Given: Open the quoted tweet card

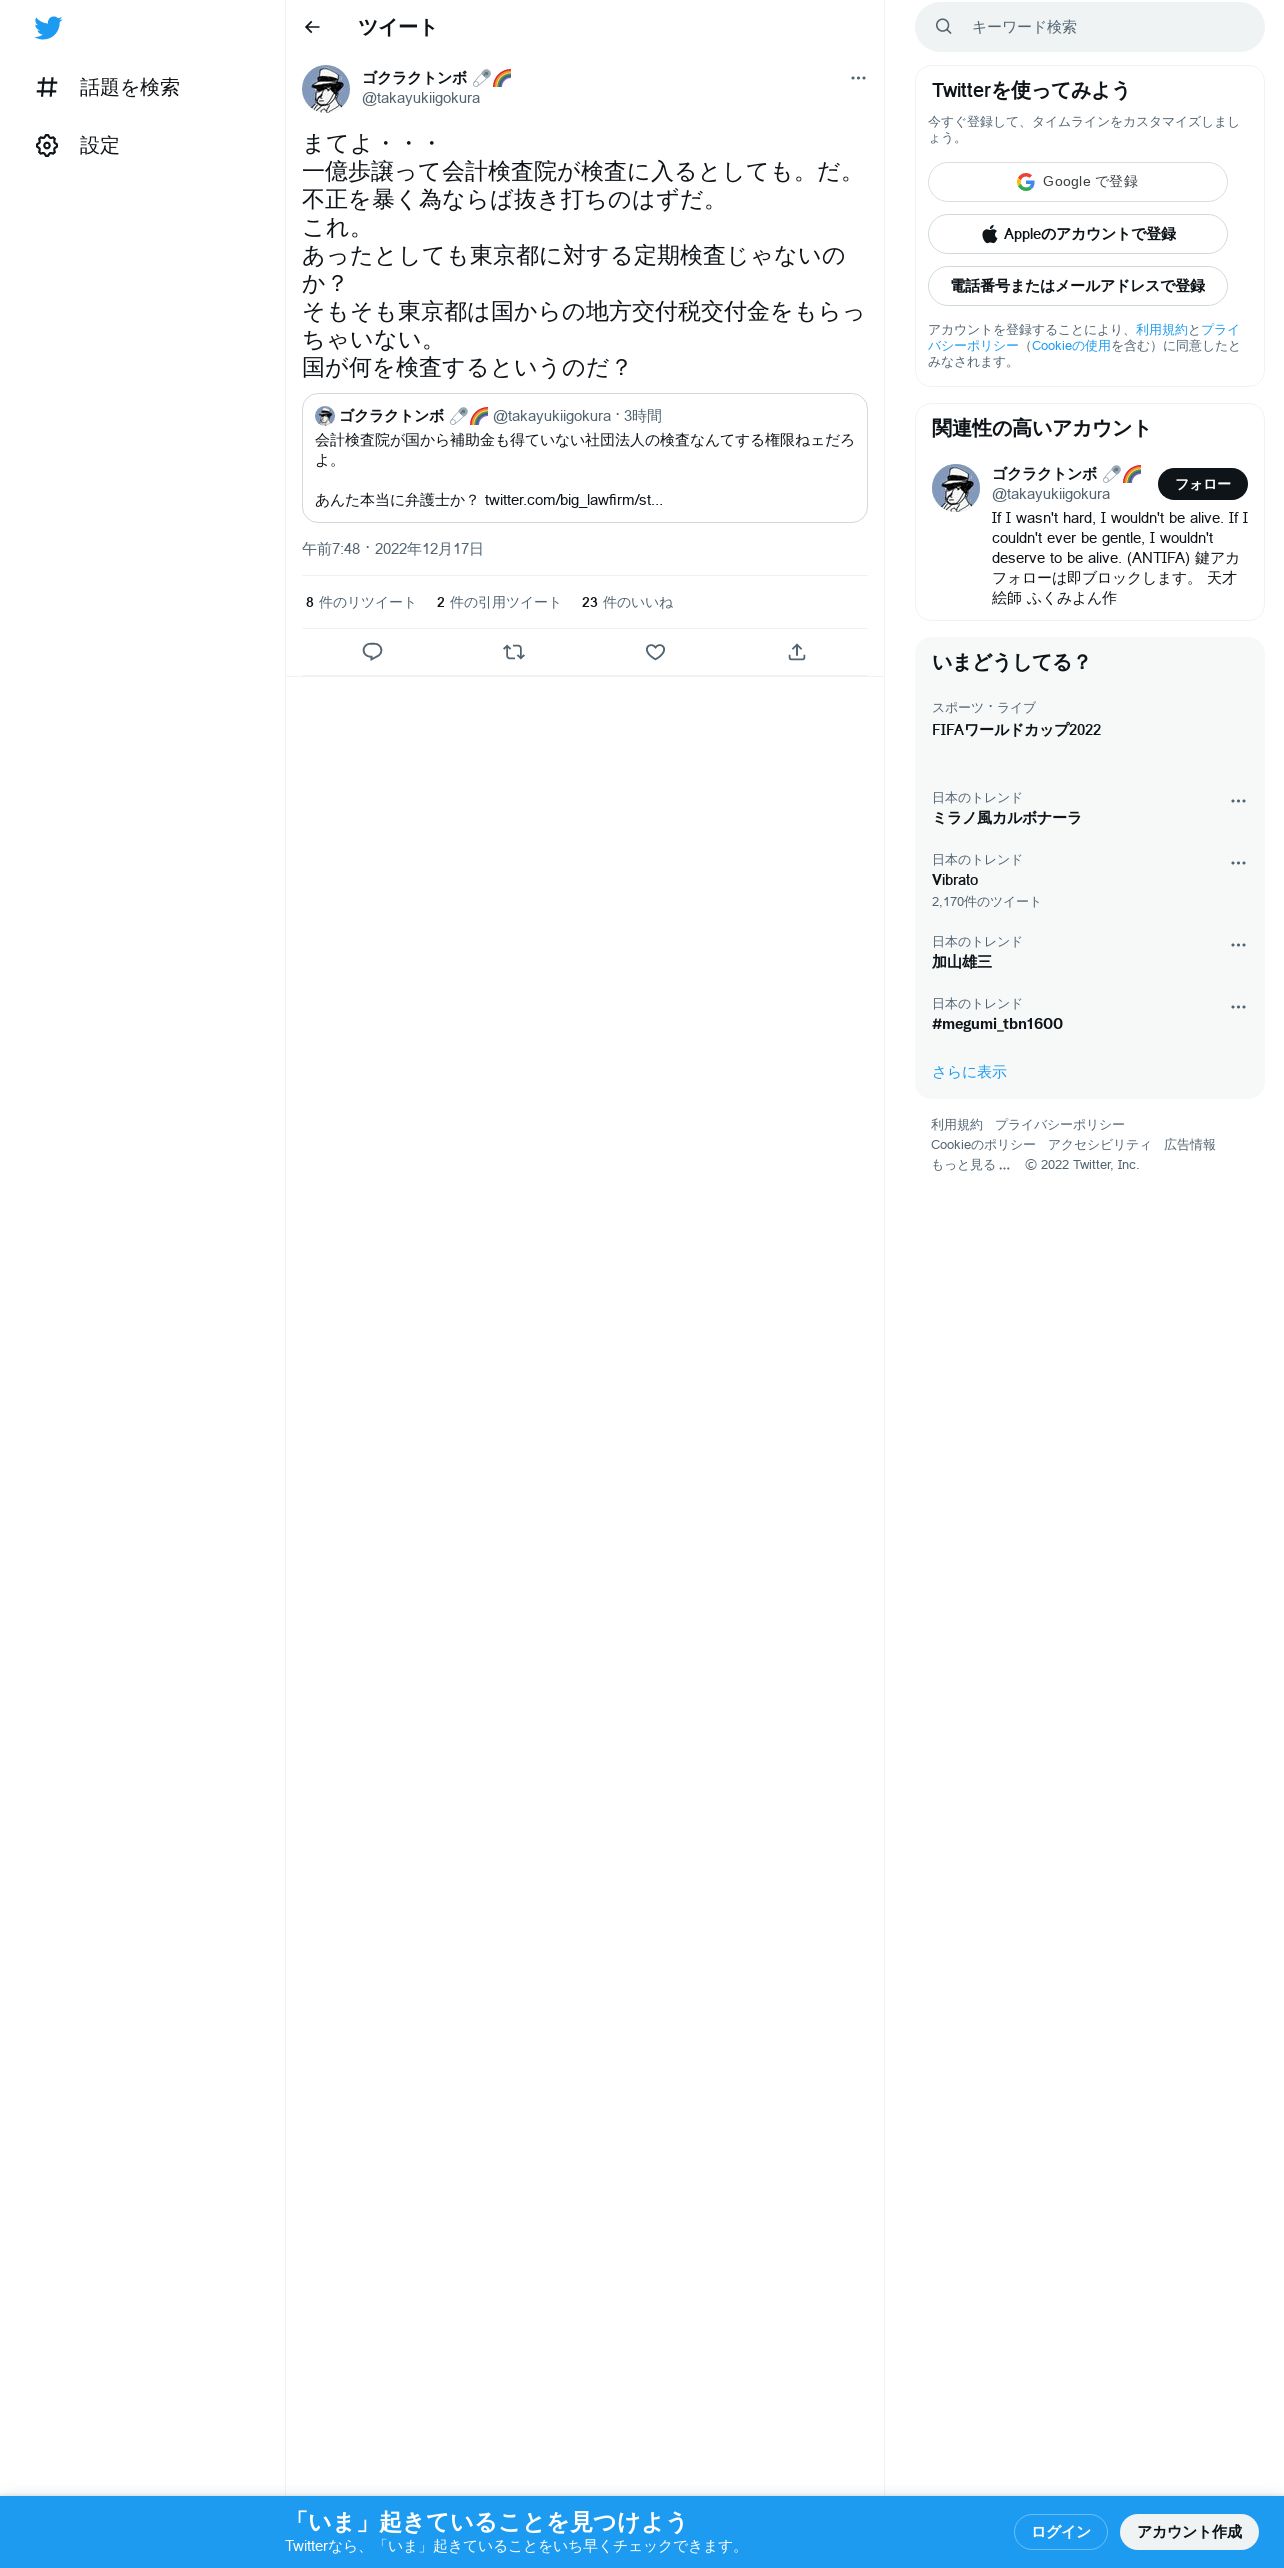Looking at the screenshot, I should point(584,458).
